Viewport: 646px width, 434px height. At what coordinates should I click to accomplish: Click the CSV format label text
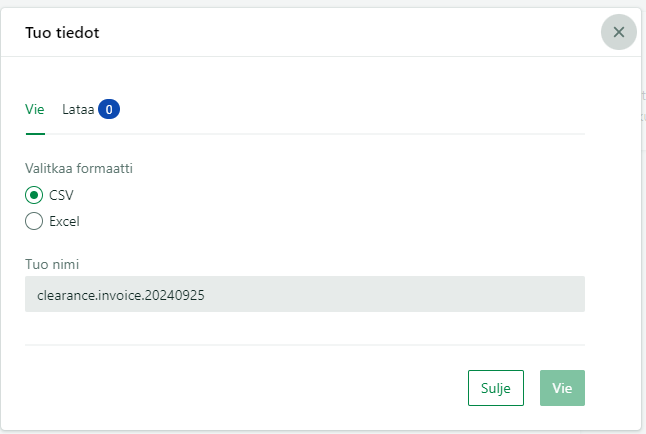61,195
